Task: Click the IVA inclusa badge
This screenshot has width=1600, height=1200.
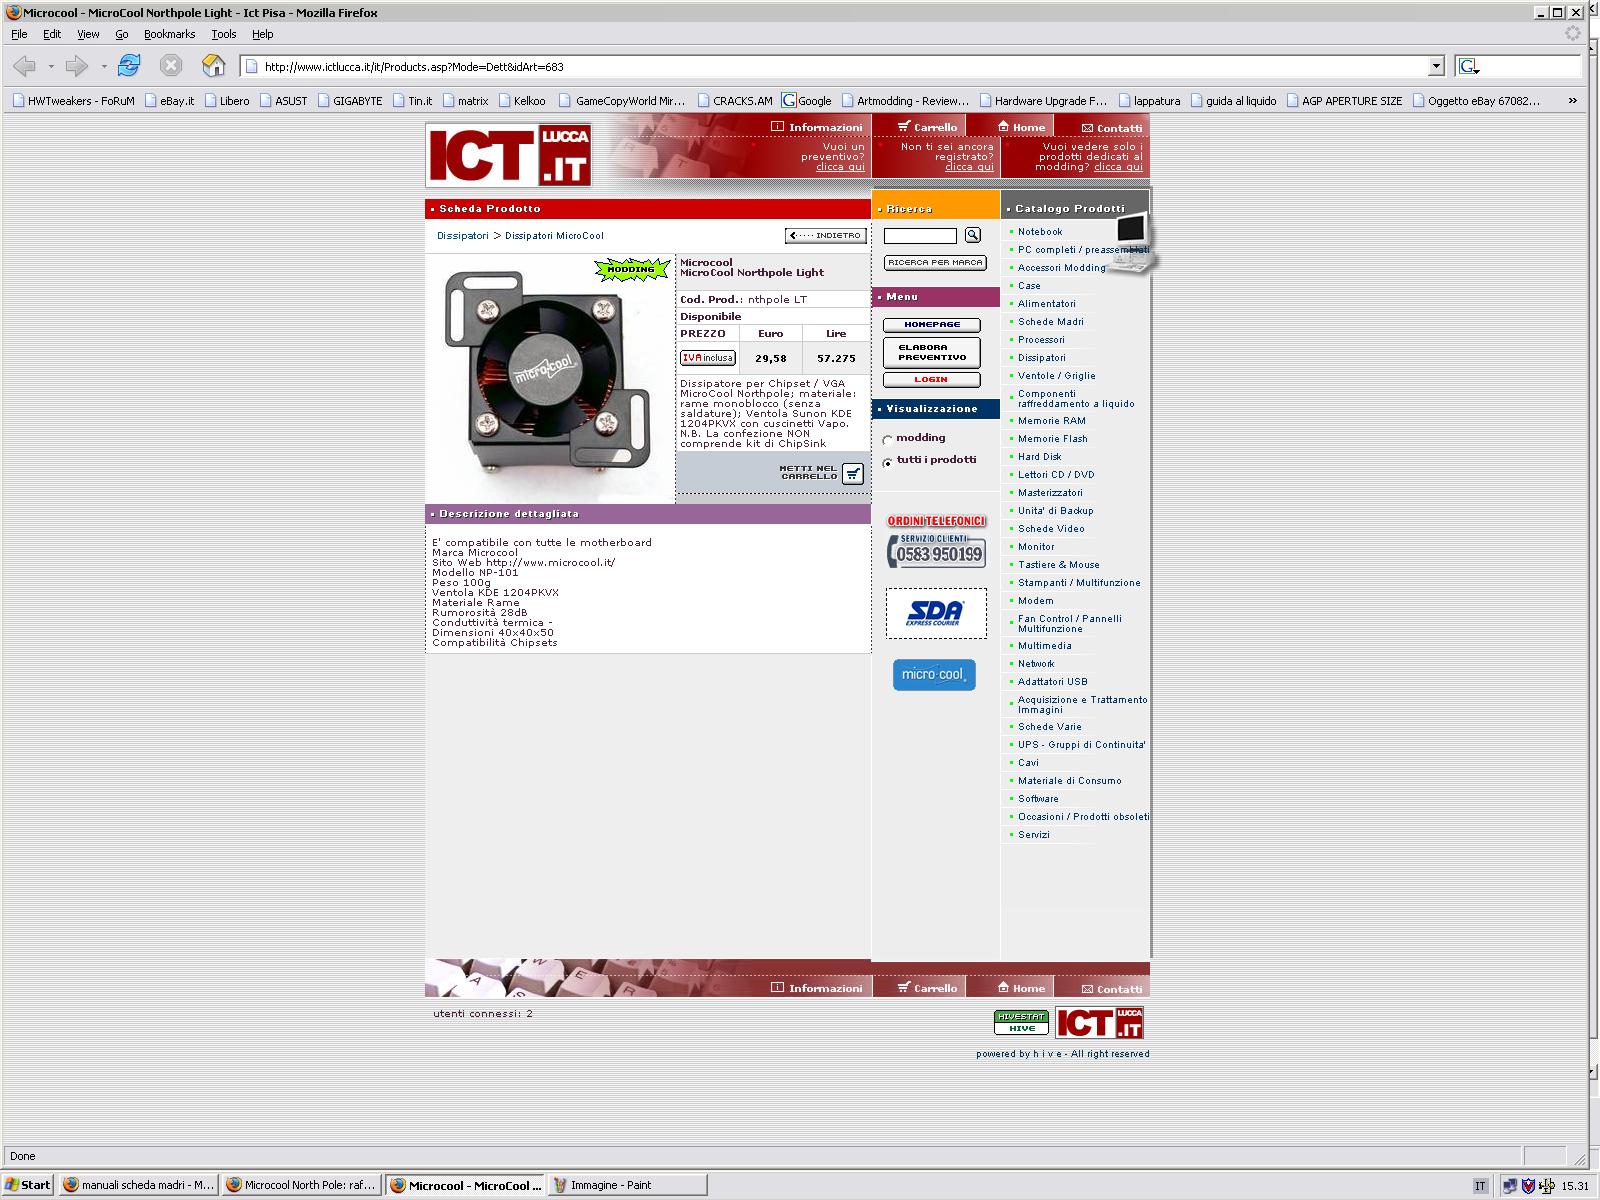Action: coord(708,358)
